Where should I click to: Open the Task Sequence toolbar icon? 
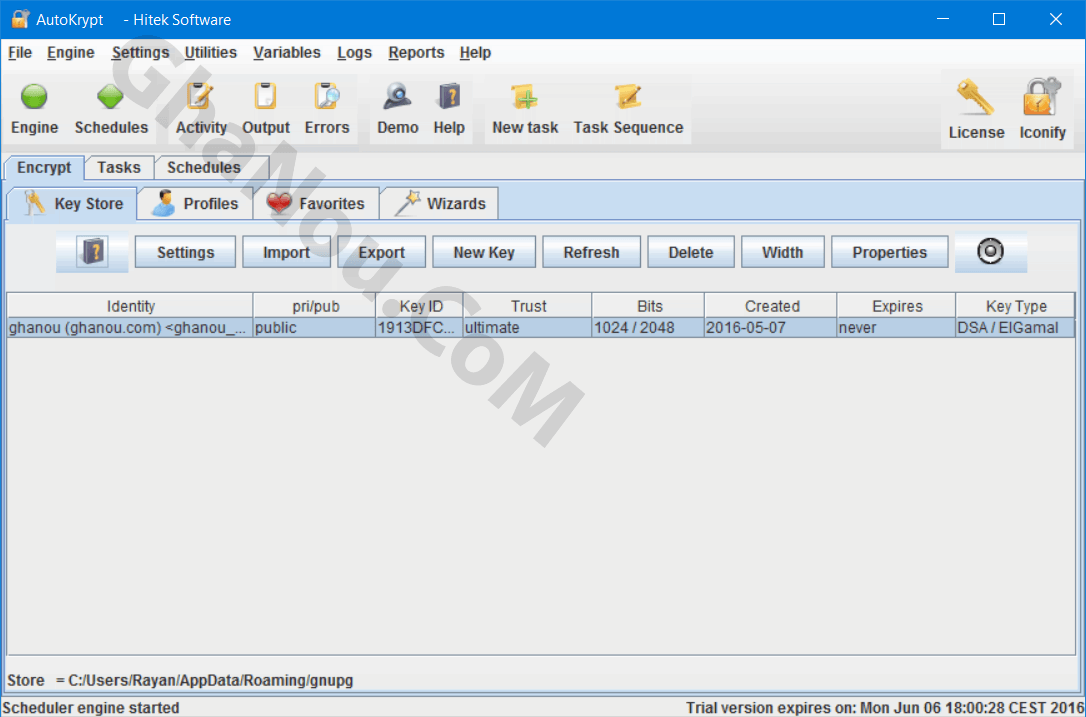tap(627, 97)
